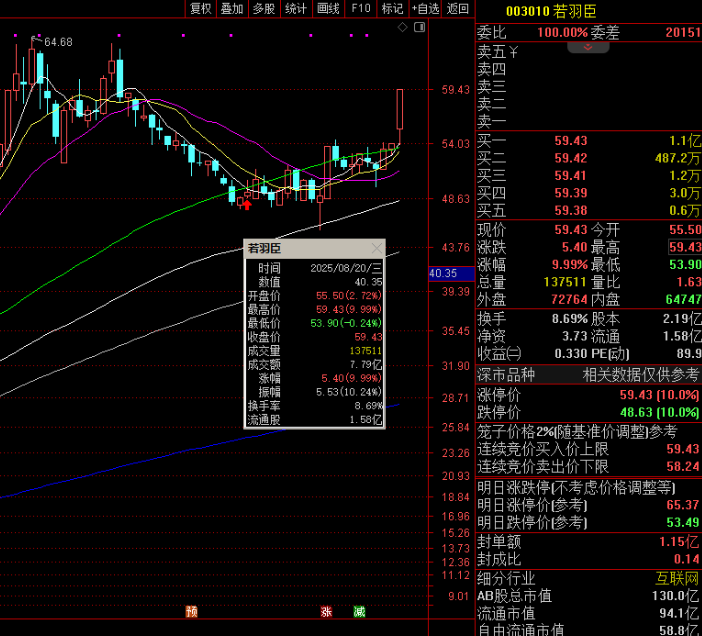Click the 流通市值 94.1亿 value
Image resolution: width=702 pixels, height=636 pixels.
679,613
